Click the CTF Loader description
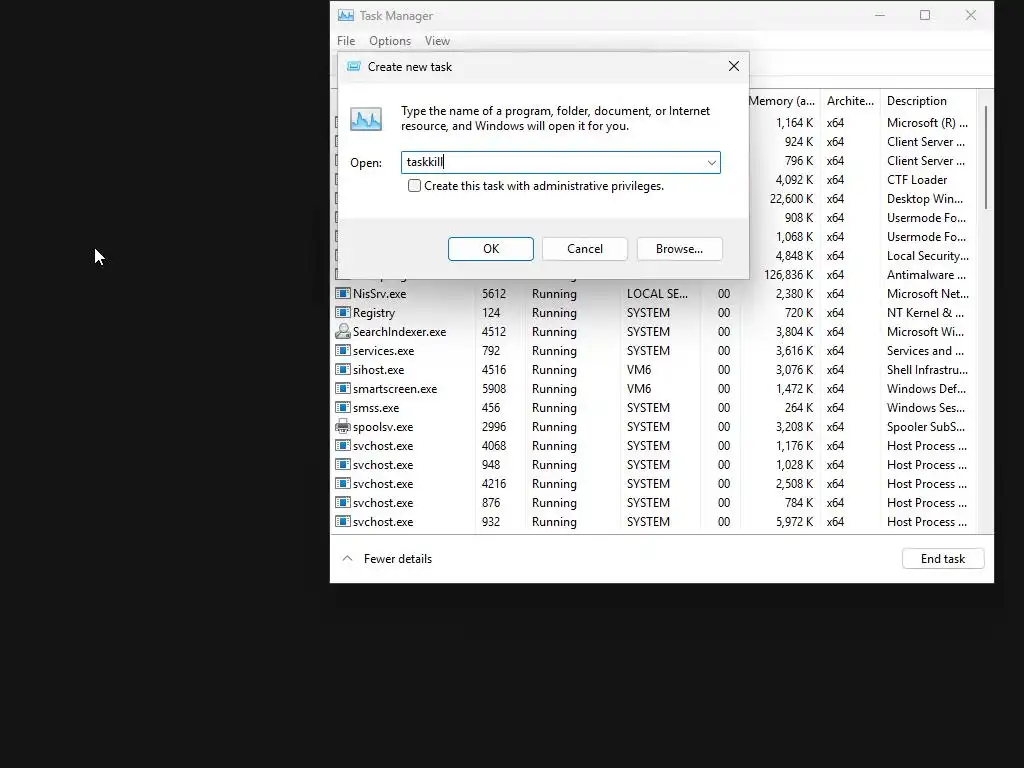Screen dimensions: 1024x768 pyautogui.click(x=916, y=180)
